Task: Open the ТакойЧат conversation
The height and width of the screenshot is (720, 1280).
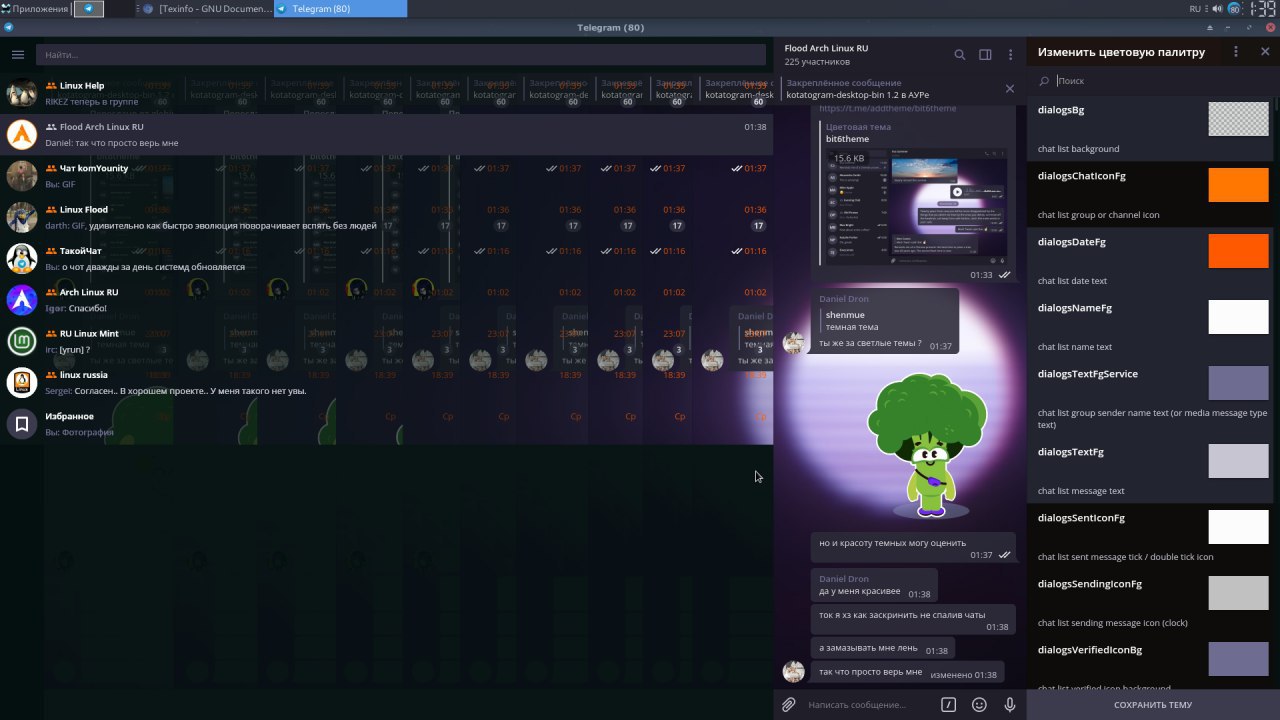Action: (386, 258)
